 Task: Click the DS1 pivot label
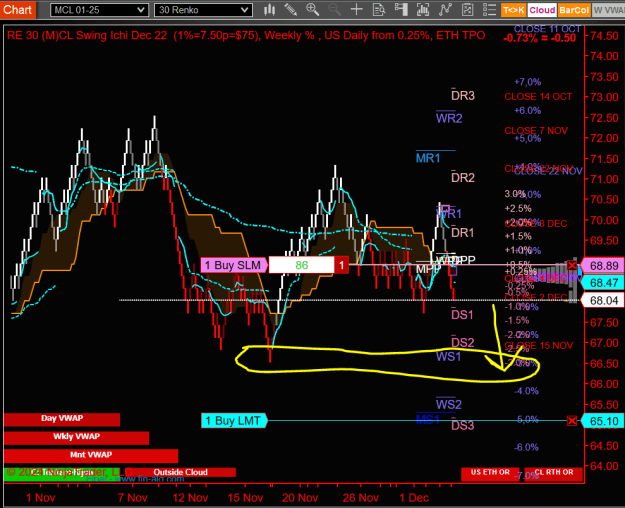(x=462, y=315)
